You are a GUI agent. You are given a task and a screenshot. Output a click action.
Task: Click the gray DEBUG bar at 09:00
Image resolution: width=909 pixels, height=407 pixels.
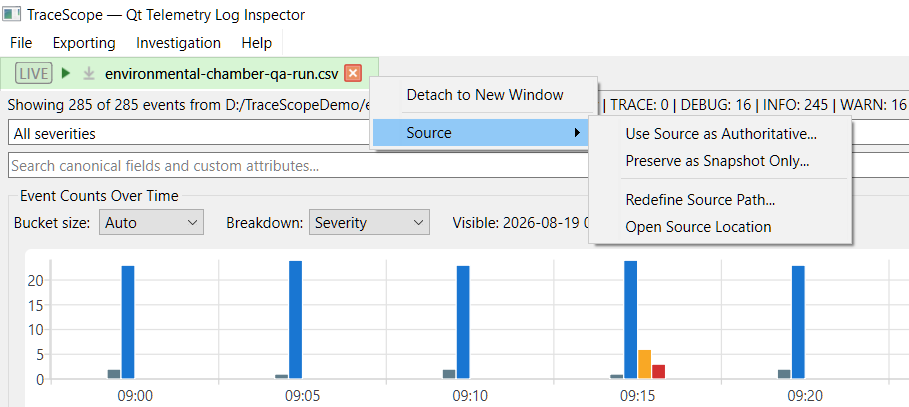tap(114, 375)
